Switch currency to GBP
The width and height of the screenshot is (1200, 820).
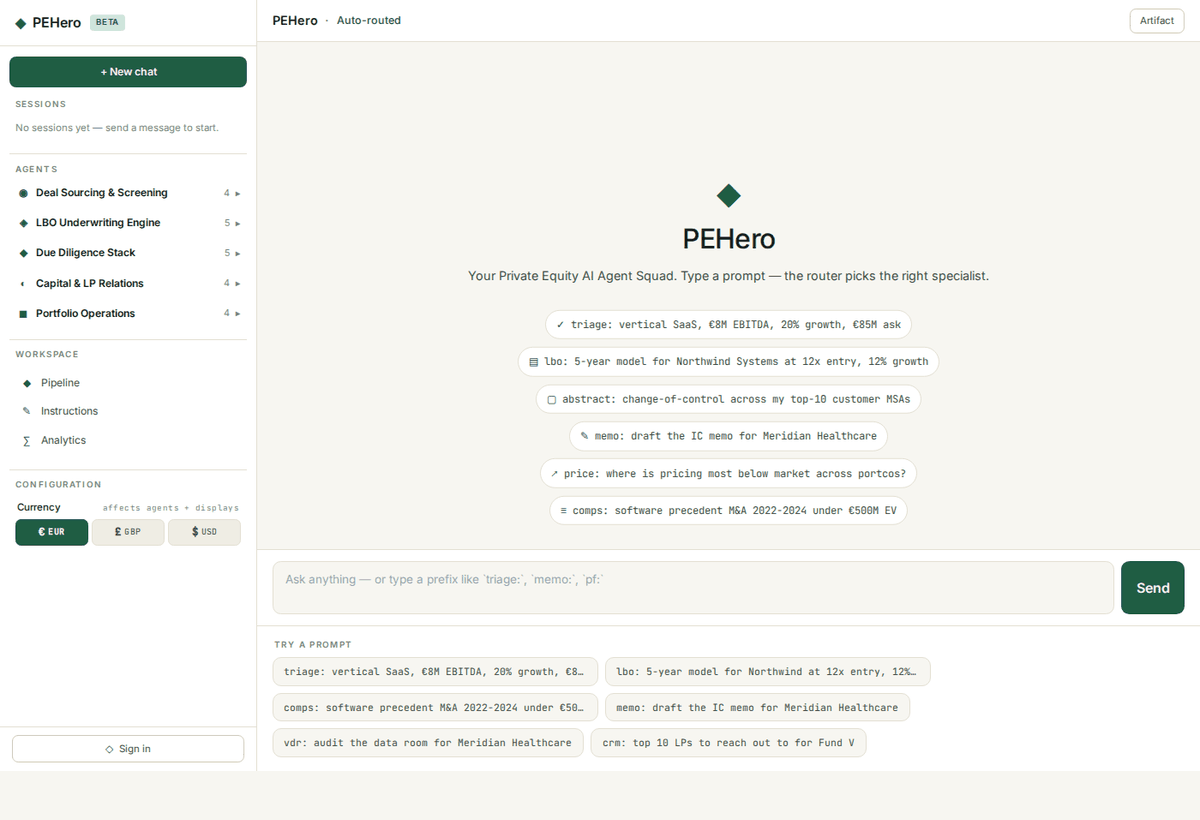[x=128, y=532]
